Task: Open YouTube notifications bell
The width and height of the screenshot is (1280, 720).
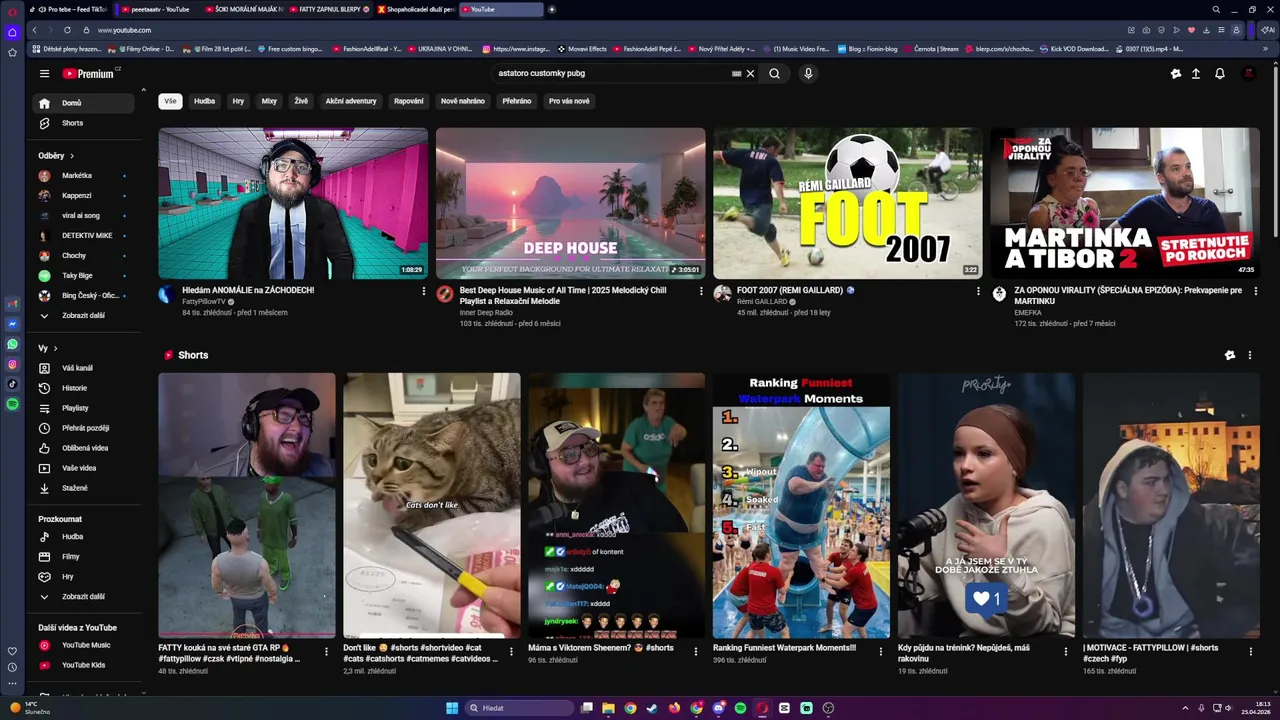Action: (x=1220, y=73)
